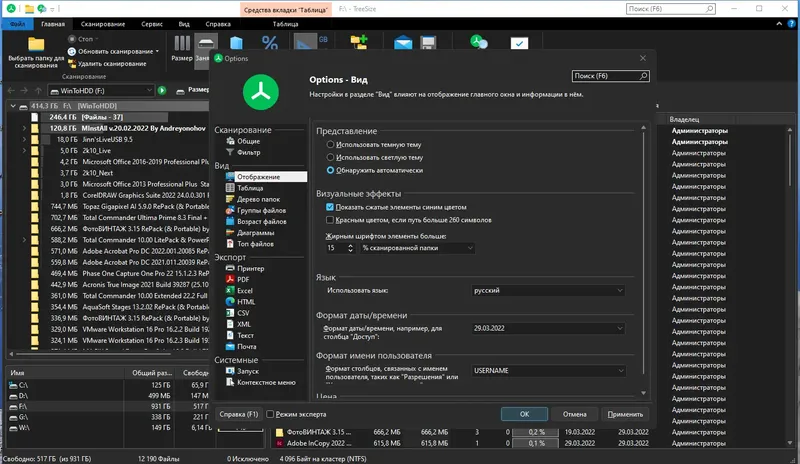Open HTML export settings

[245, 302]
